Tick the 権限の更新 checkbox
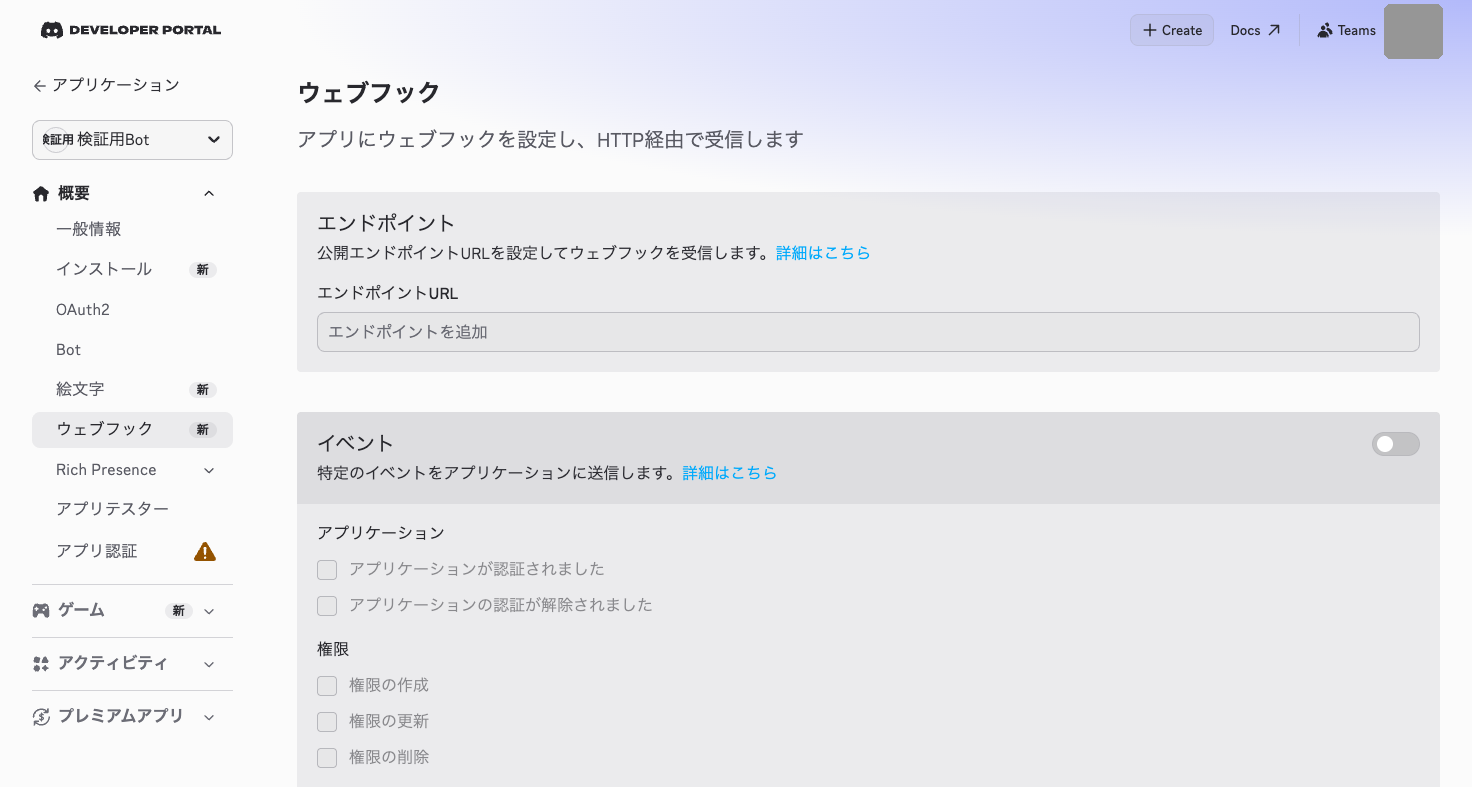Screen dimensions: 1472x787 point(327,722)
